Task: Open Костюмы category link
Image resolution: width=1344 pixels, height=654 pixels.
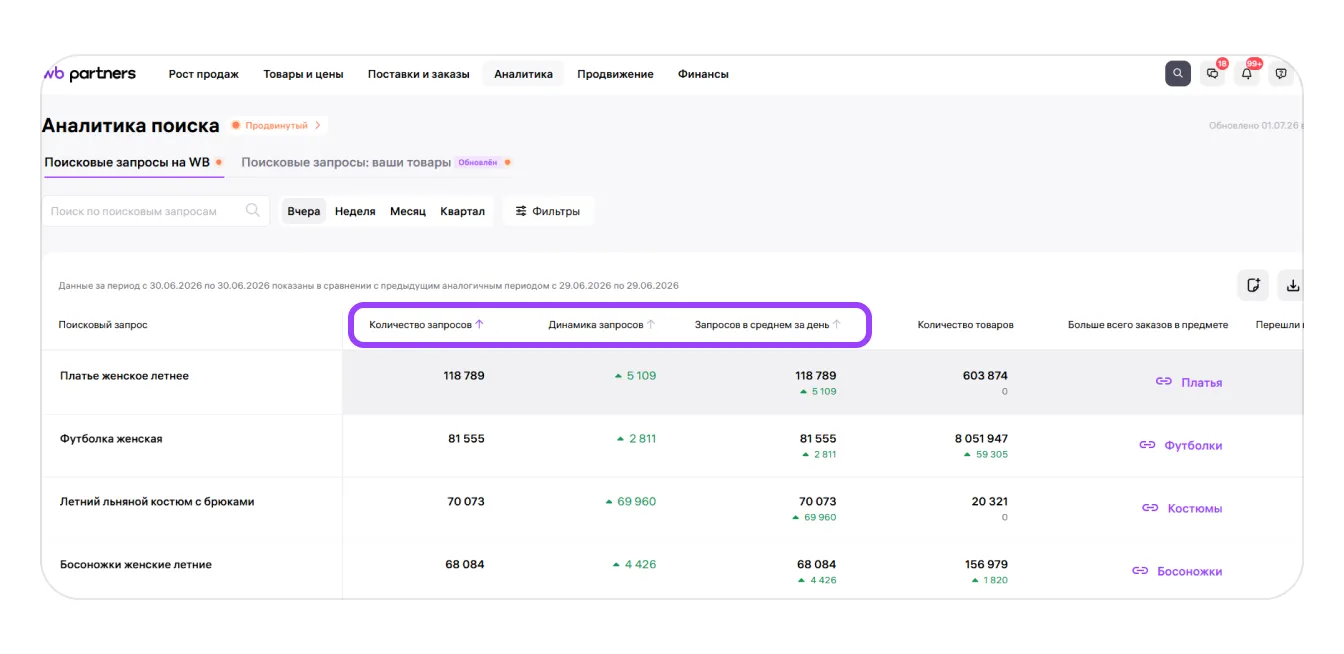Action: click(x=1195, y=508)
